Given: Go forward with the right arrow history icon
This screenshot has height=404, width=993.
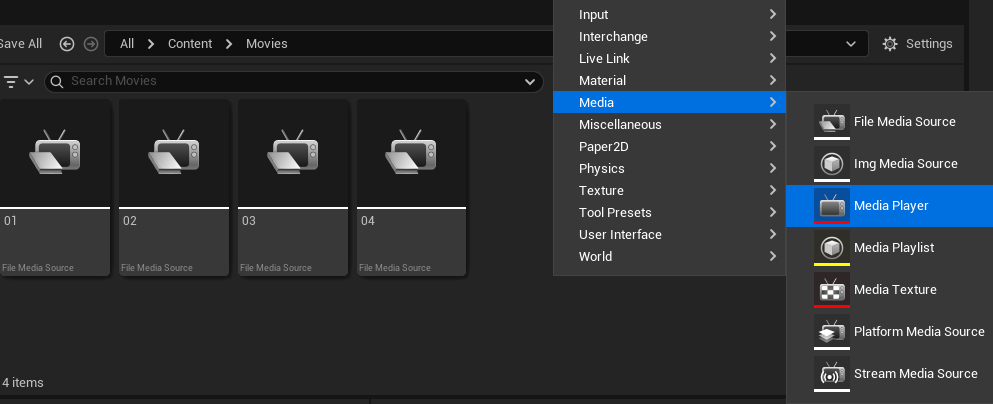Looking at the screenshot, I should coord(91,44).
